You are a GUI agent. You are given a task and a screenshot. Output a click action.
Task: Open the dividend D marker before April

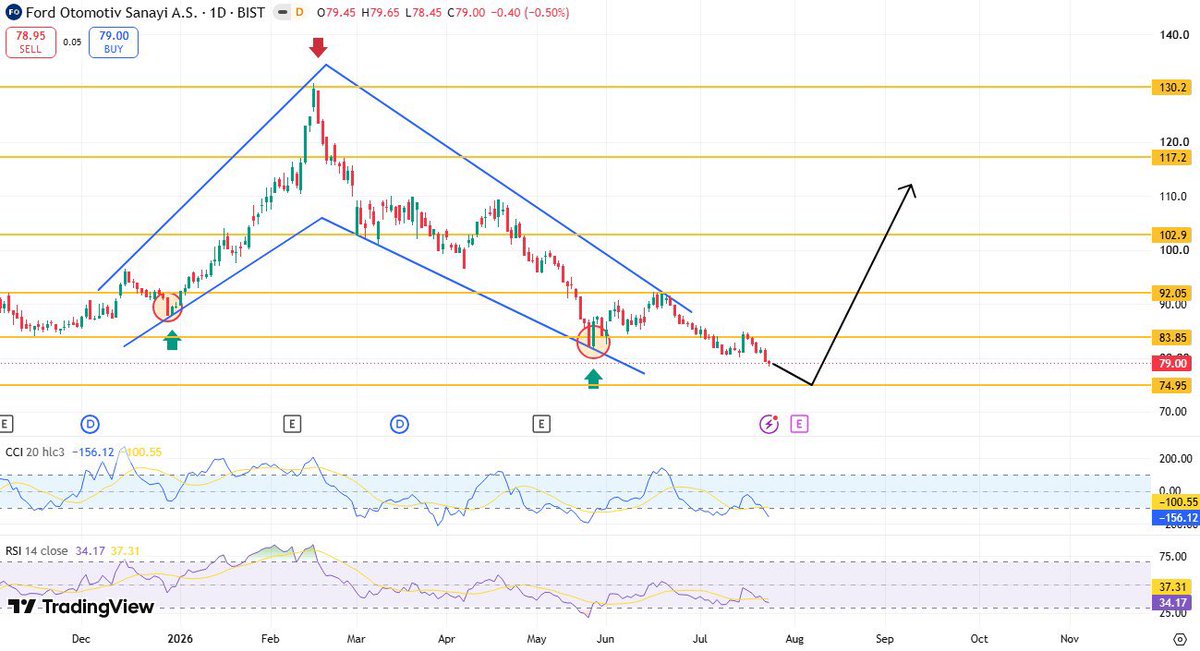[x=400, y=424]
